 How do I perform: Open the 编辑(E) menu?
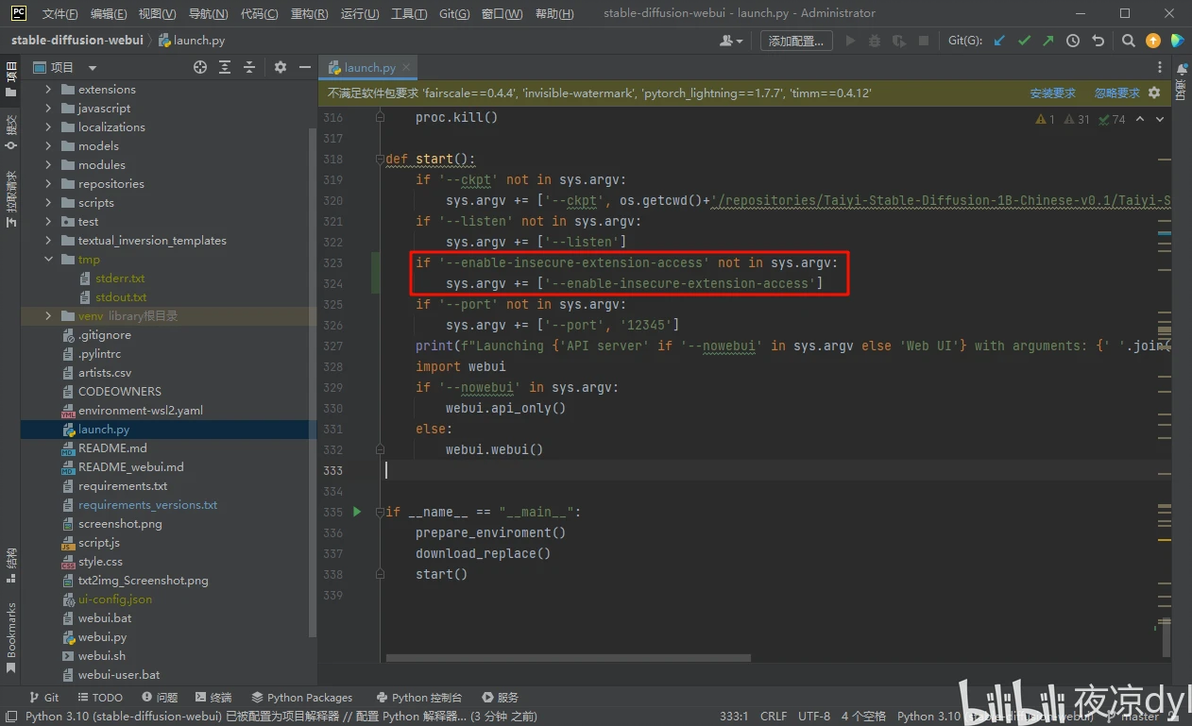(x=108, y=14)
